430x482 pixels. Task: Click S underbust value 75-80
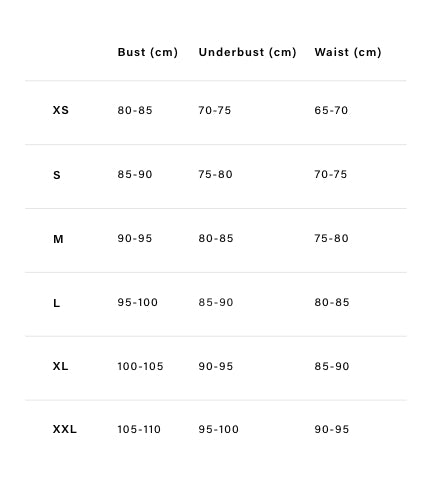[215, 174]
